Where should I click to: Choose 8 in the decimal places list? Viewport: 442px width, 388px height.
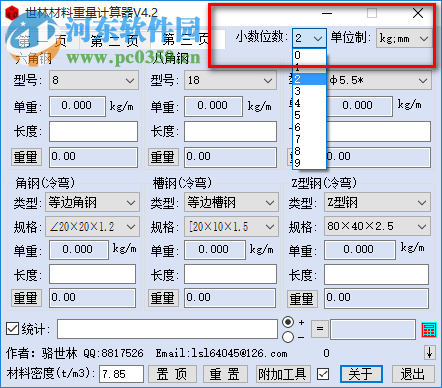tap(309, 151)
